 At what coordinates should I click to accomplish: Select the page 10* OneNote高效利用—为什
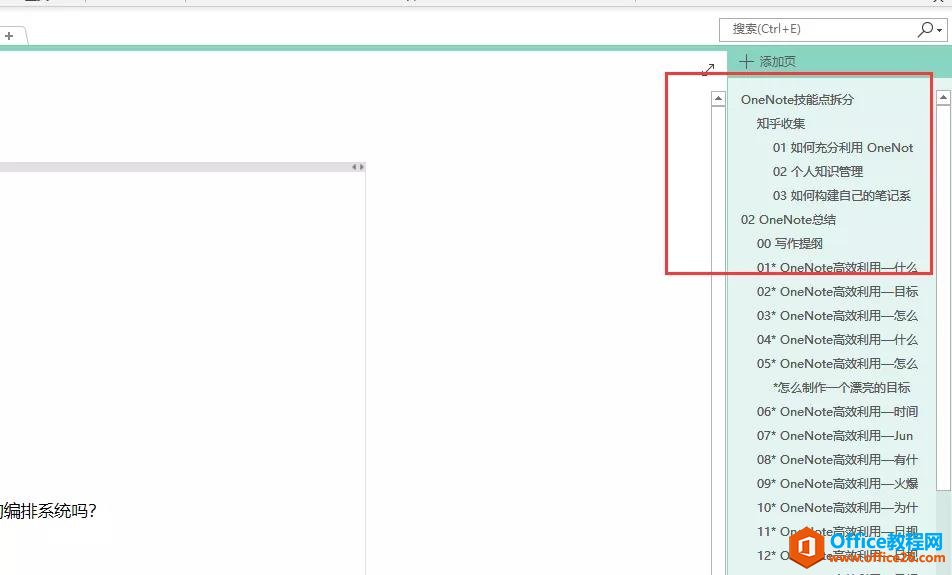pyautogui.click(x=837, y=508)
